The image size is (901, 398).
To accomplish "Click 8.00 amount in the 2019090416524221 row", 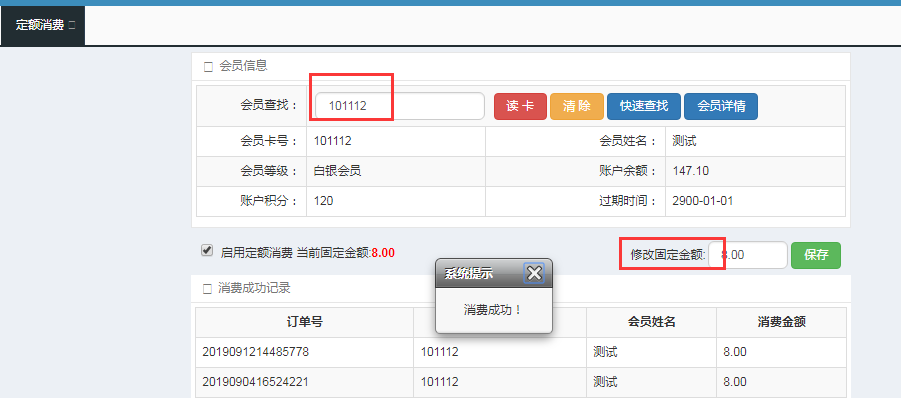I will 735,382.
